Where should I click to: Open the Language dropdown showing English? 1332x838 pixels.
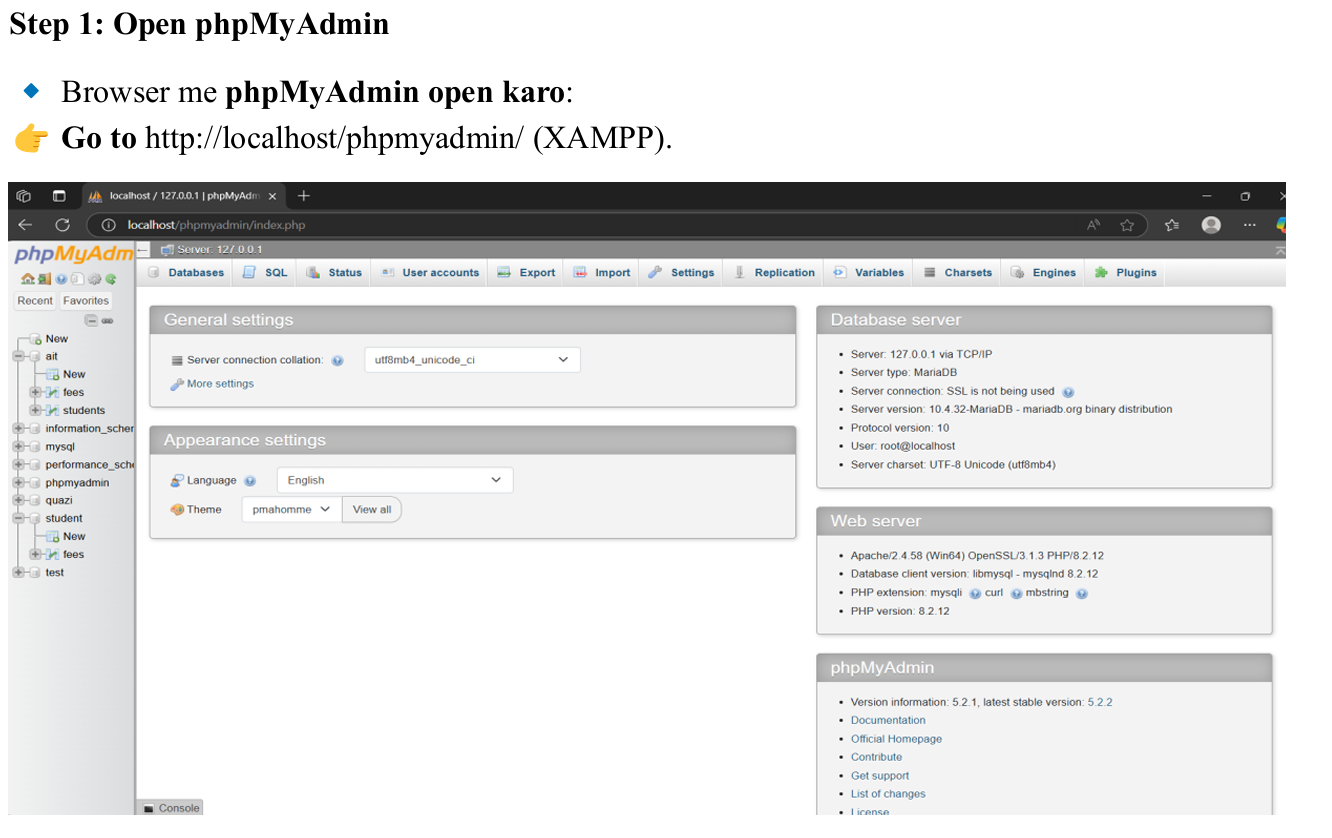pos(395,480)
